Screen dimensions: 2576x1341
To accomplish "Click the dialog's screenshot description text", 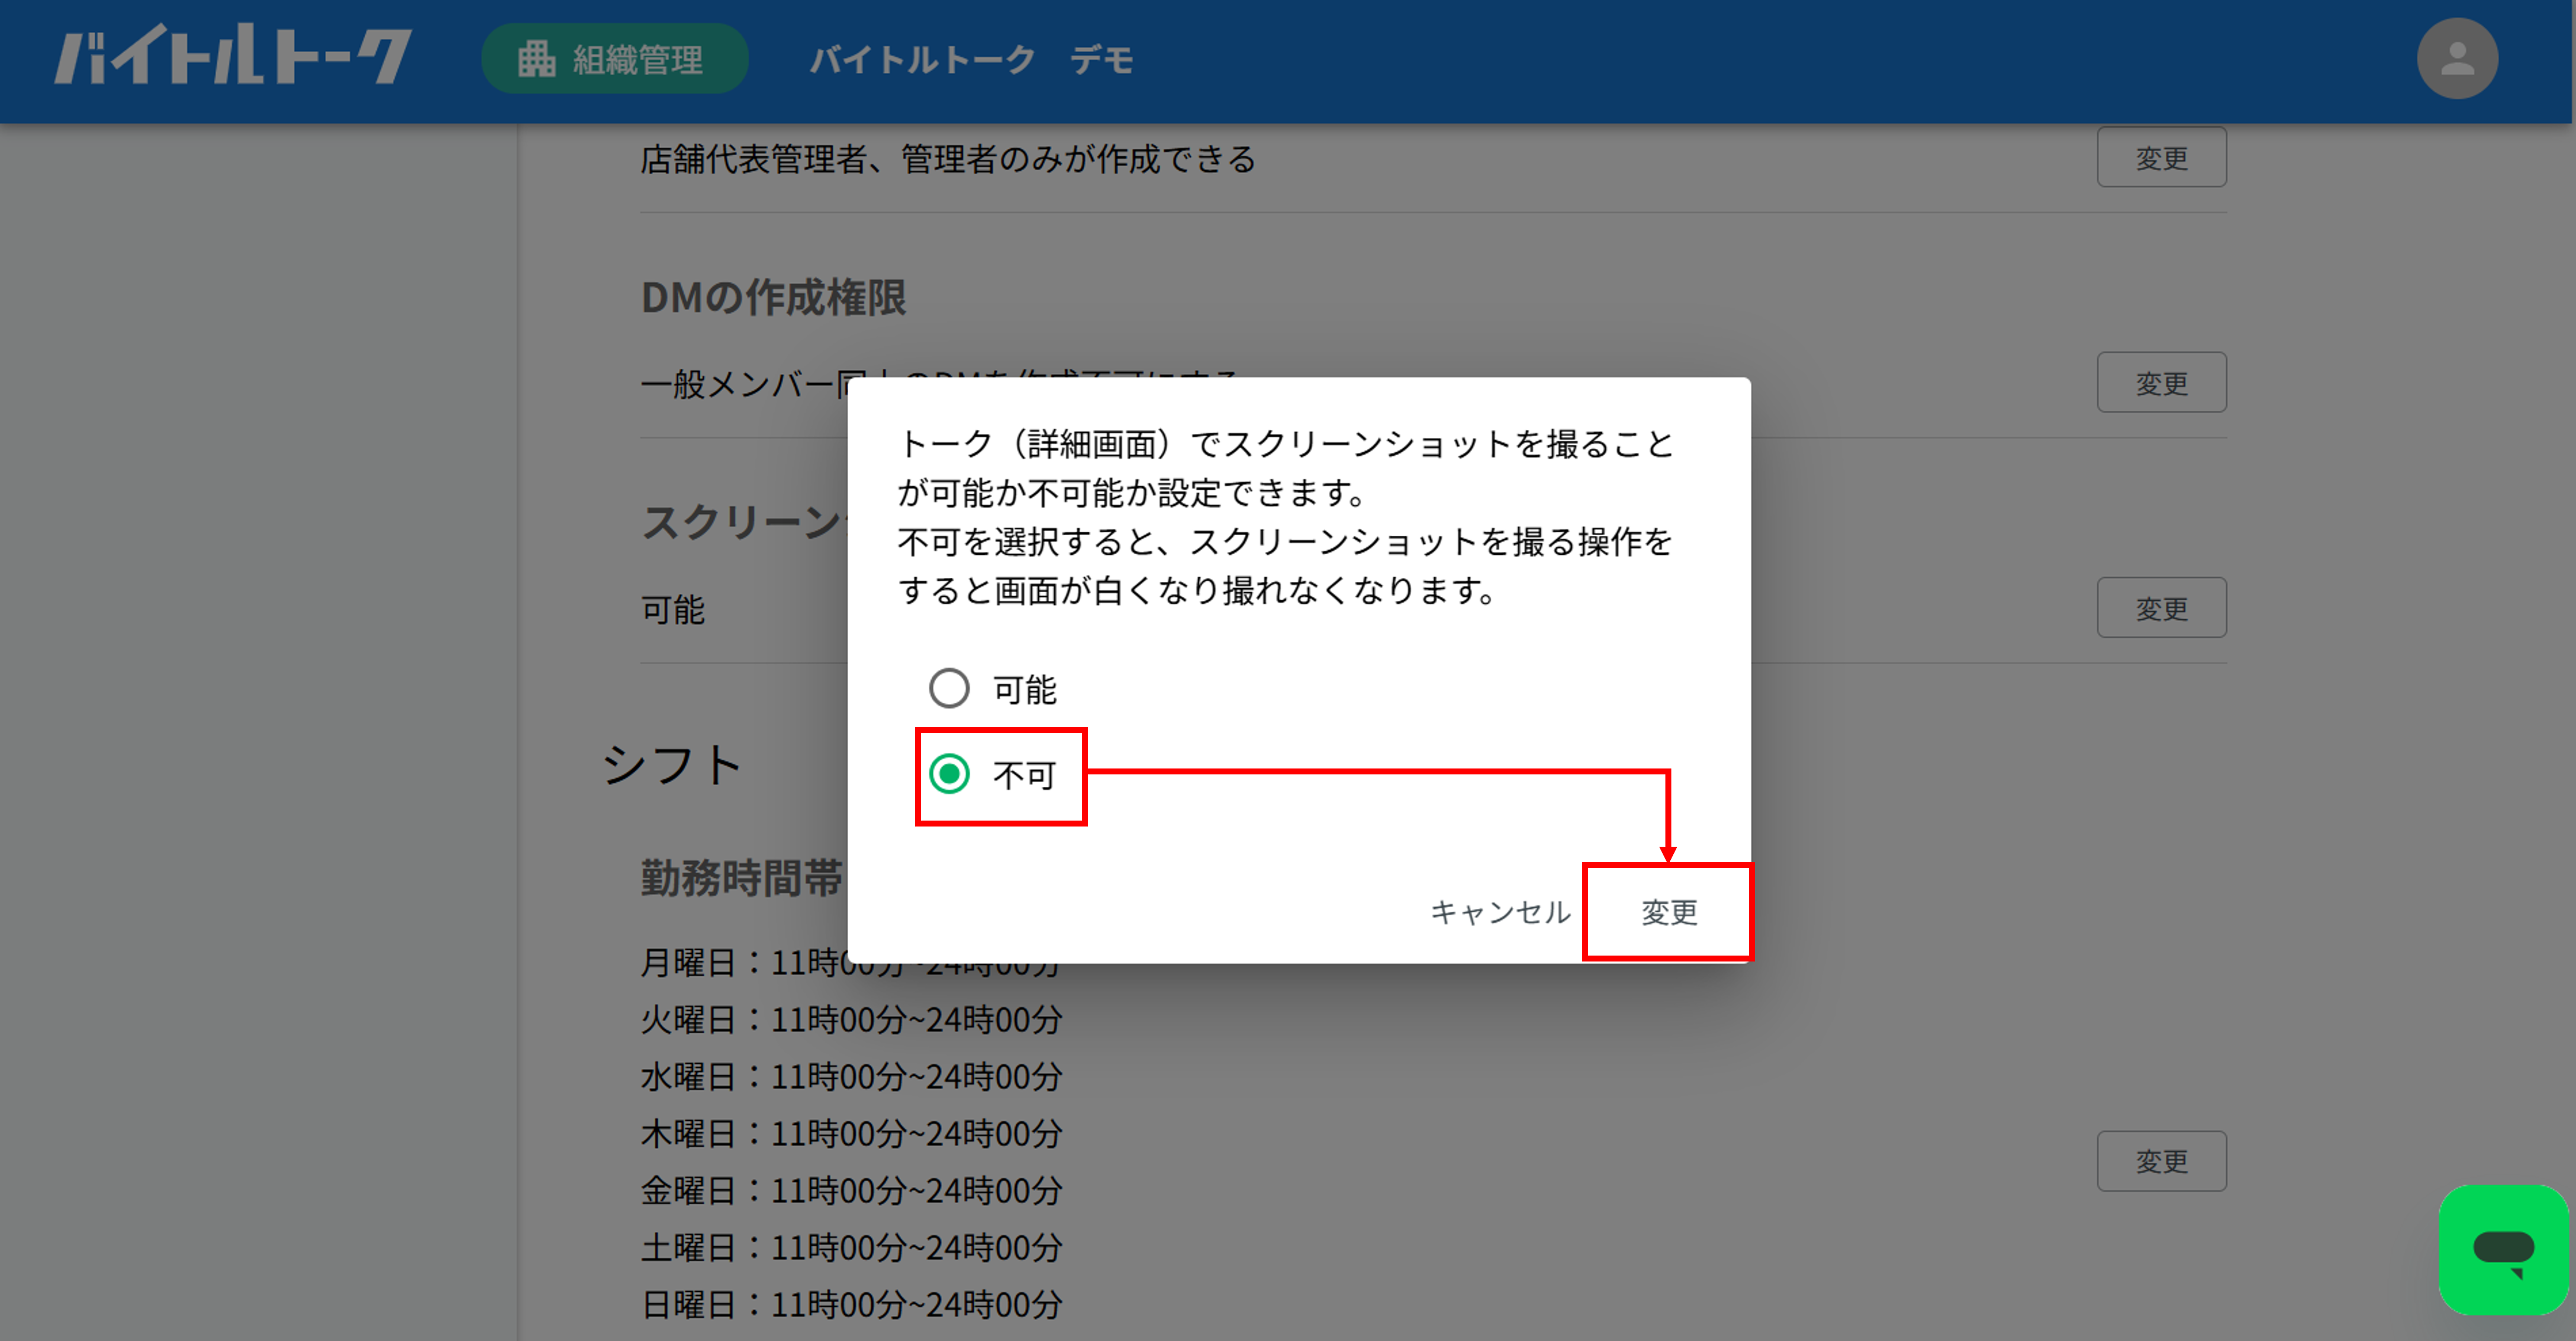I will [x=1285, y=517].
